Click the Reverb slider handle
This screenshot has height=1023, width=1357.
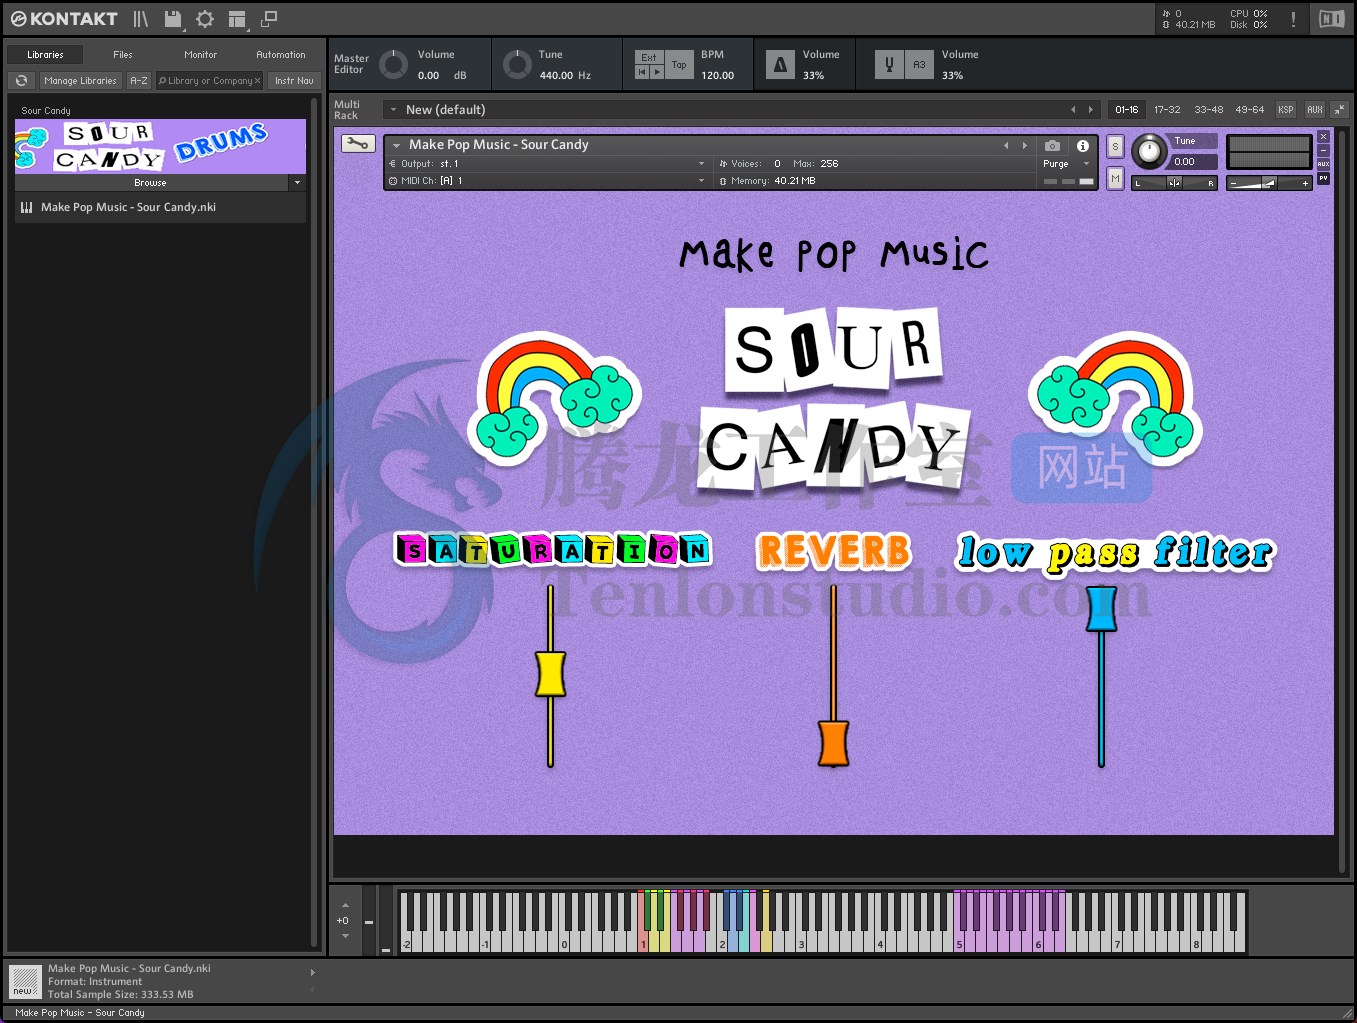coord(833,743)
